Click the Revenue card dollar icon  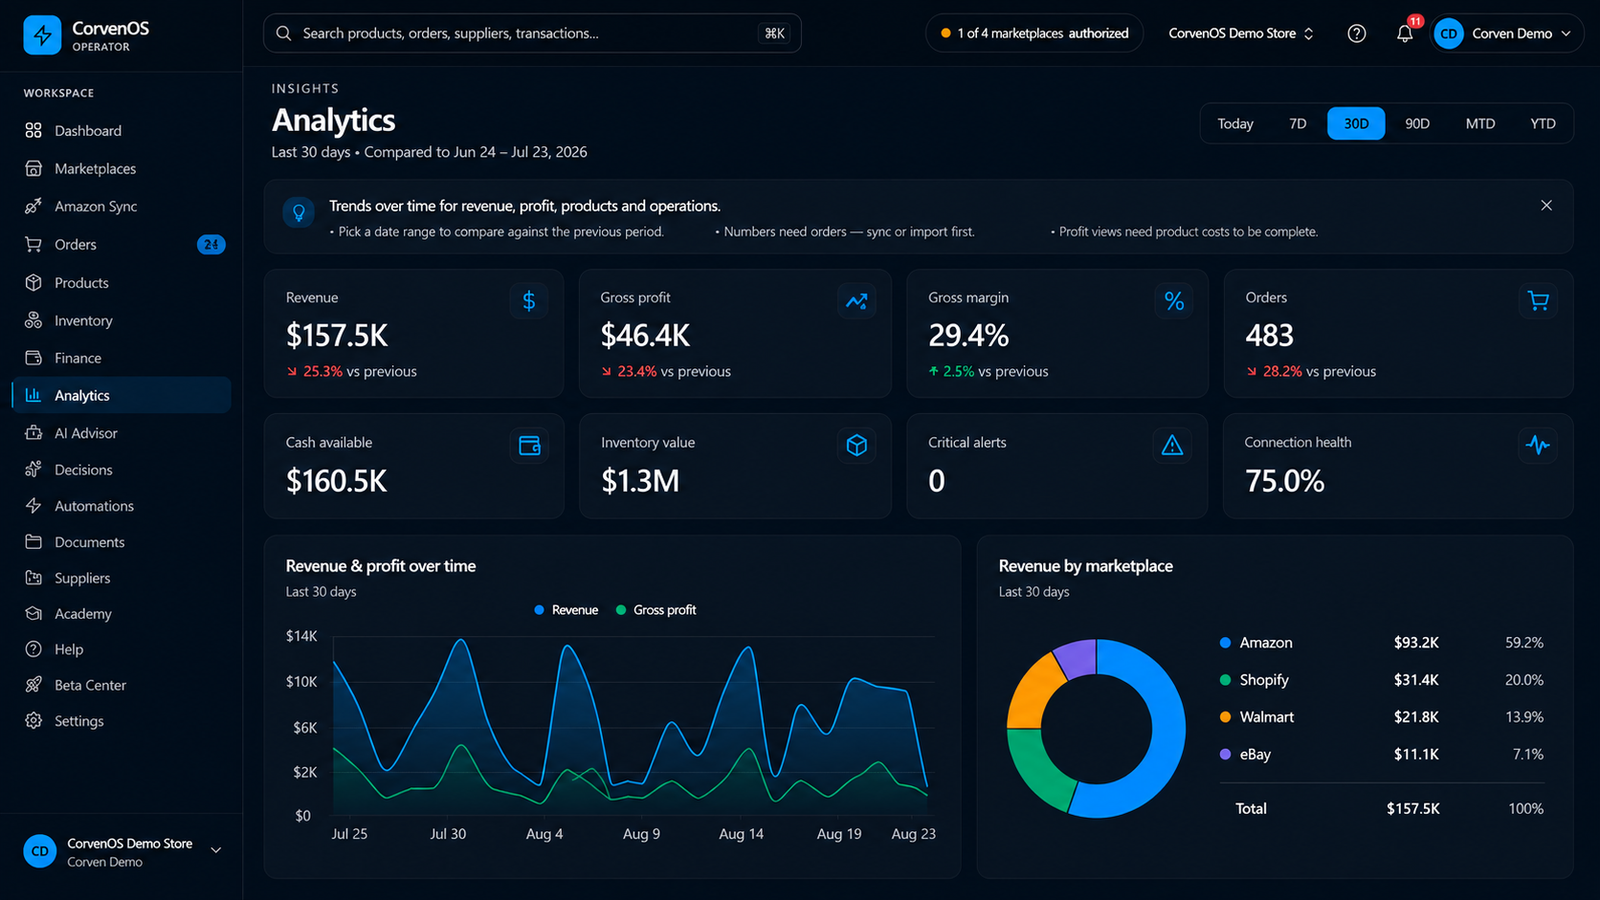coord(529,300)
